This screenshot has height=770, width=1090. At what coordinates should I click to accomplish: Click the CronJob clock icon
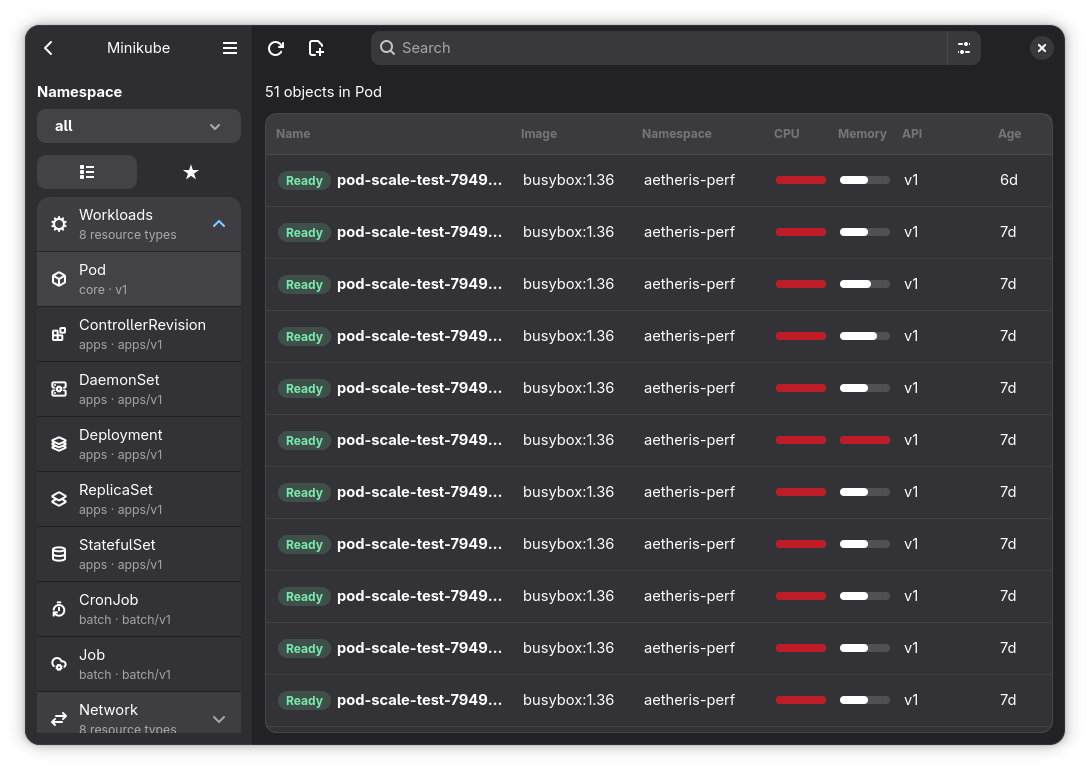click(59, 609)
